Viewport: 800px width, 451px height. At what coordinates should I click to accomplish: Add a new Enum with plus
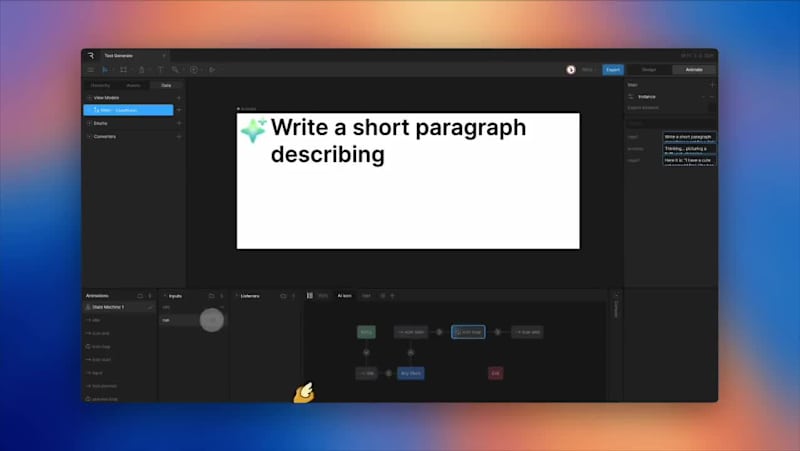(x=179, y=123)
